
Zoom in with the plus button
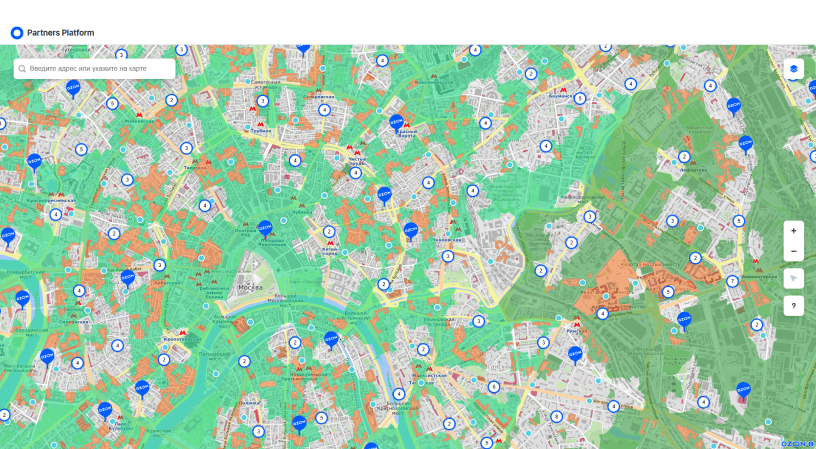pyautogui.click(x=793, y=231)
